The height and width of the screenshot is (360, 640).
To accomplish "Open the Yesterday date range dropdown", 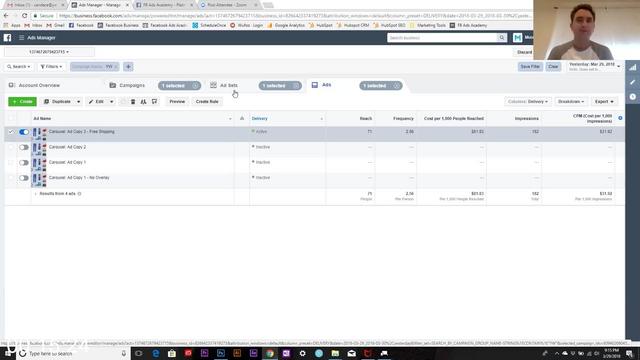I will point(594,67).
